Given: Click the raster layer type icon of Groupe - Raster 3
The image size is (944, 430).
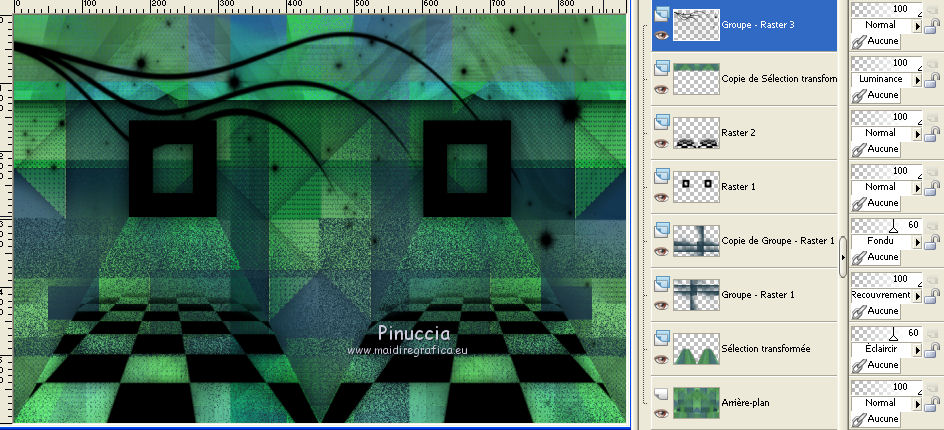Looking at the screenshot, I should [662, 13].
